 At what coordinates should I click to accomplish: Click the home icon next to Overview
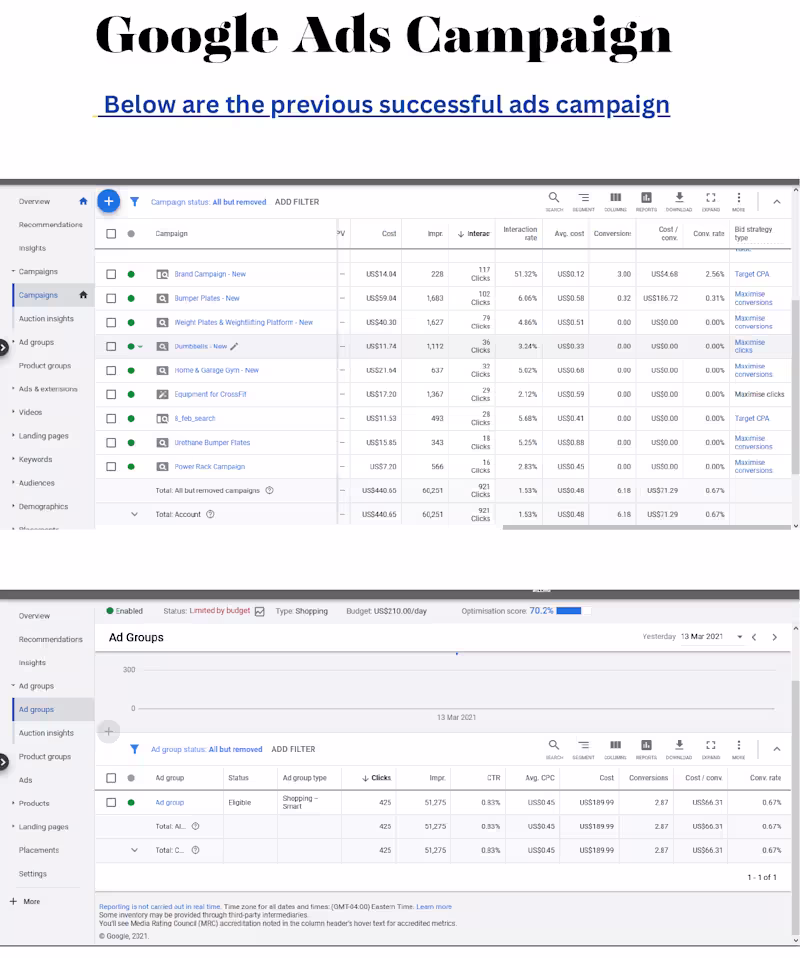(83, 201)
